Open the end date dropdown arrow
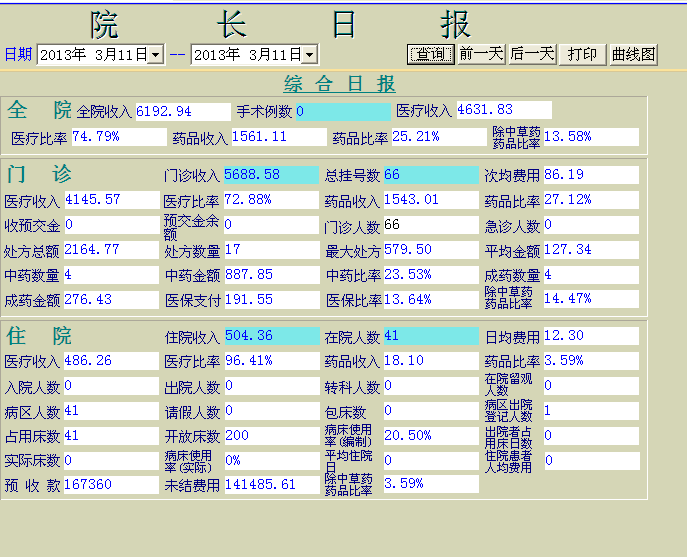 click(x=310, y=55)
